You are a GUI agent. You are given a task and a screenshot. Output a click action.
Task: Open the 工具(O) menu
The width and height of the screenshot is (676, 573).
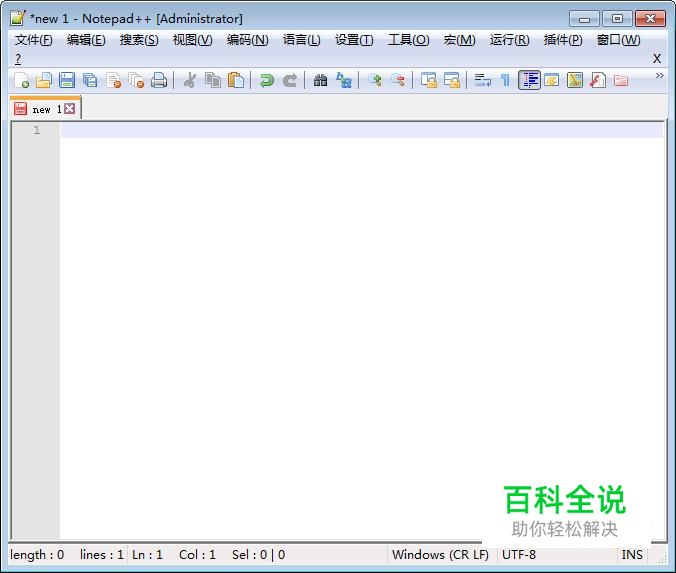(408, 40)
